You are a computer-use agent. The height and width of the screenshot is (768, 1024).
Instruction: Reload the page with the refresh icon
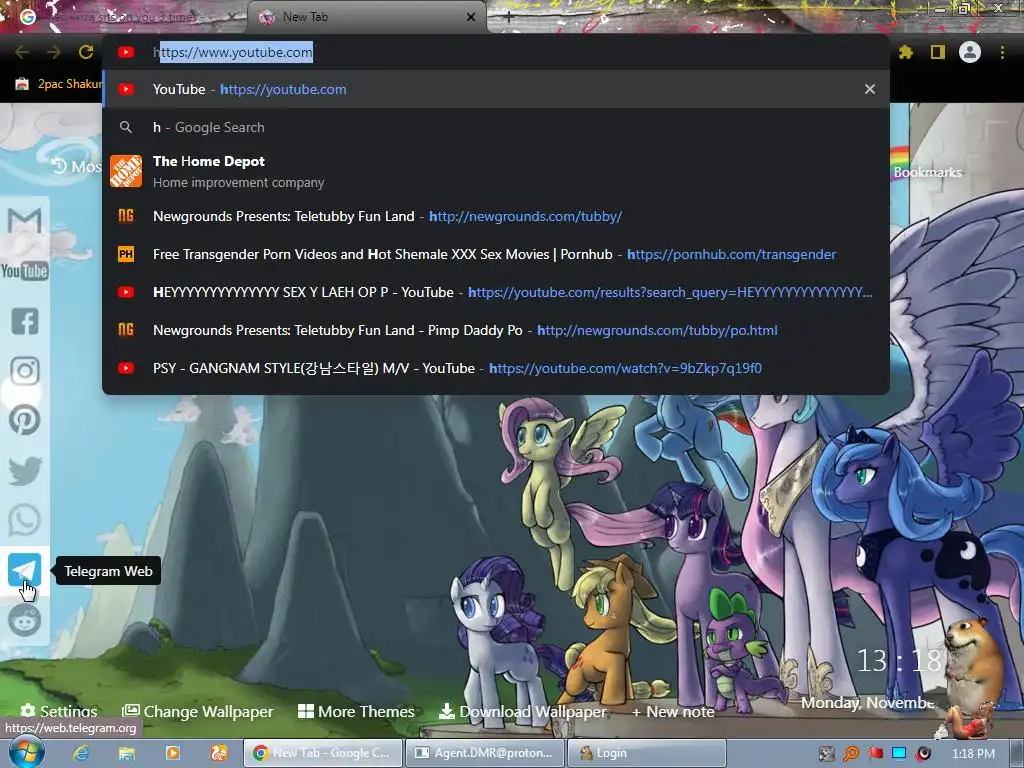pyautogui.click(x=86, y=52)
